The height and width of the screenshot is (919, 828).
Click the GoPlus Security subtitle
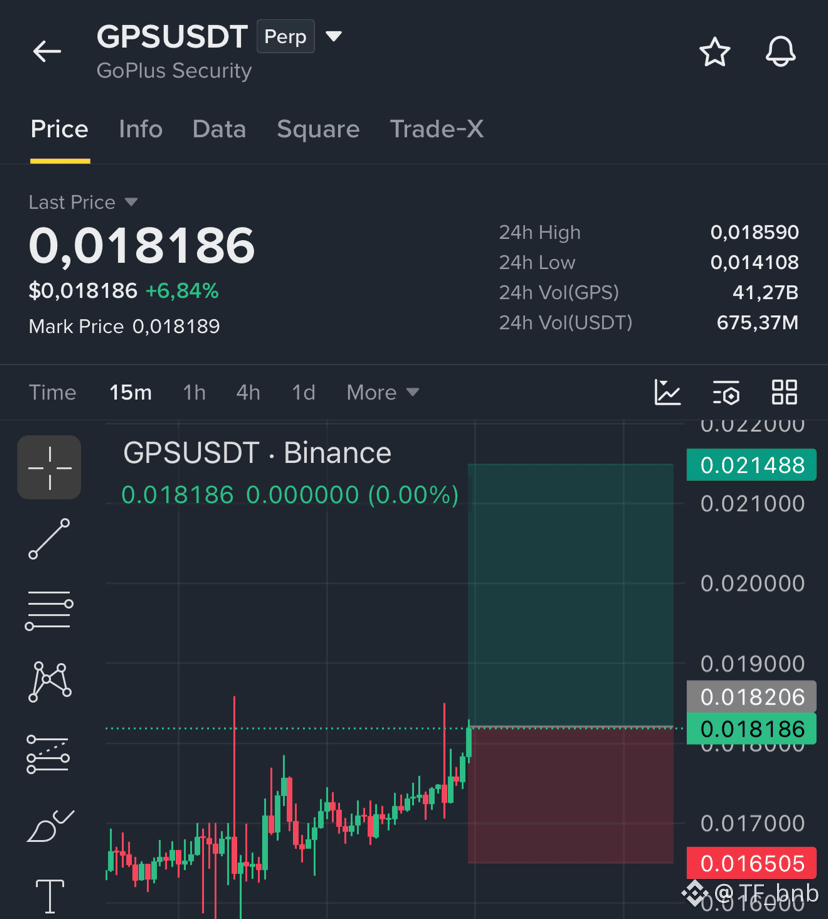click(174, 71)
